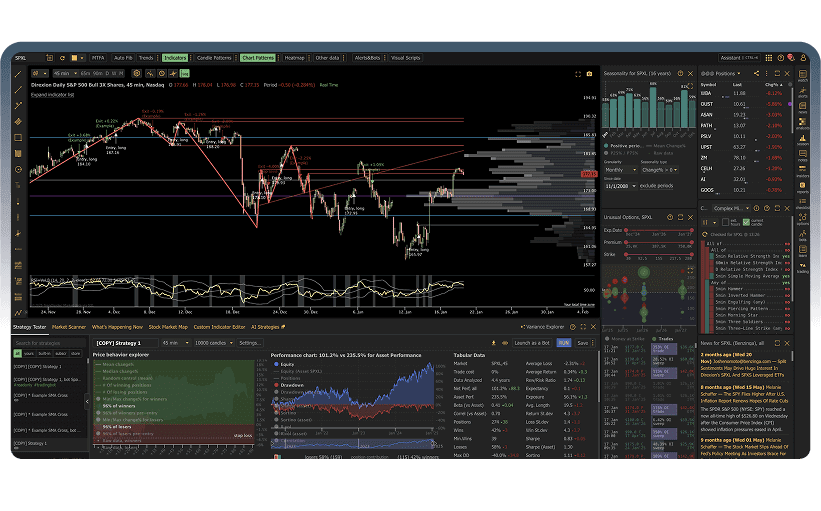Click the main chart fullscreen icon

point(578,74)
